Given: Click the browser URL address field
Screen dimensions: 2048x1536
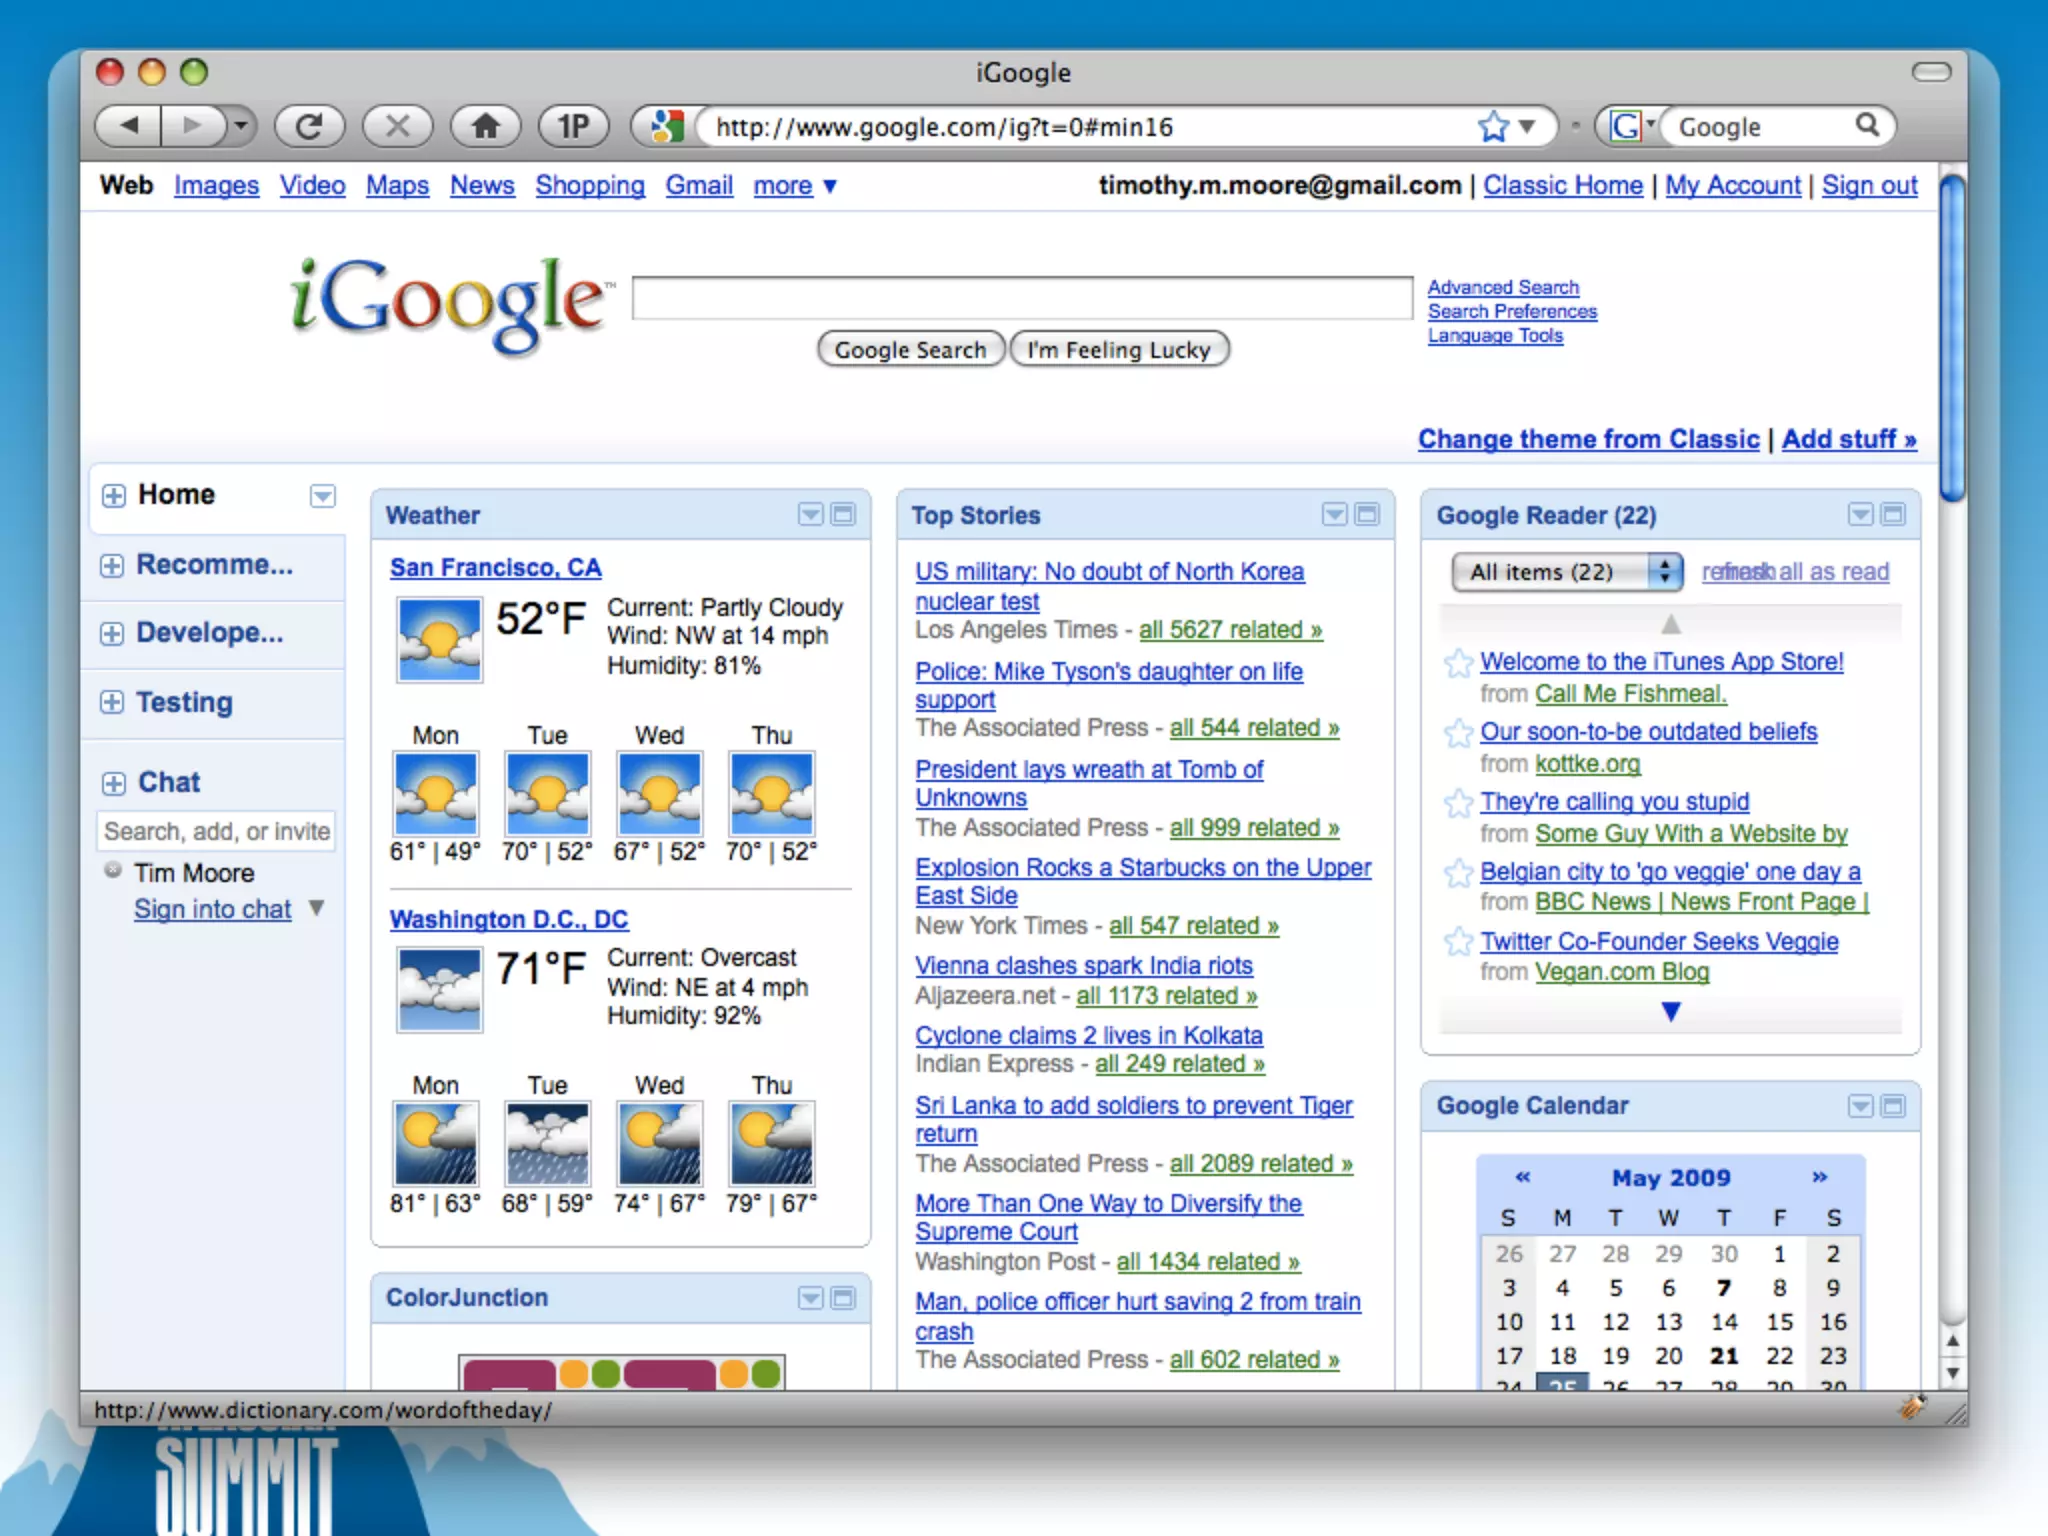Looking at the screenshot, I should point(1090,127).
